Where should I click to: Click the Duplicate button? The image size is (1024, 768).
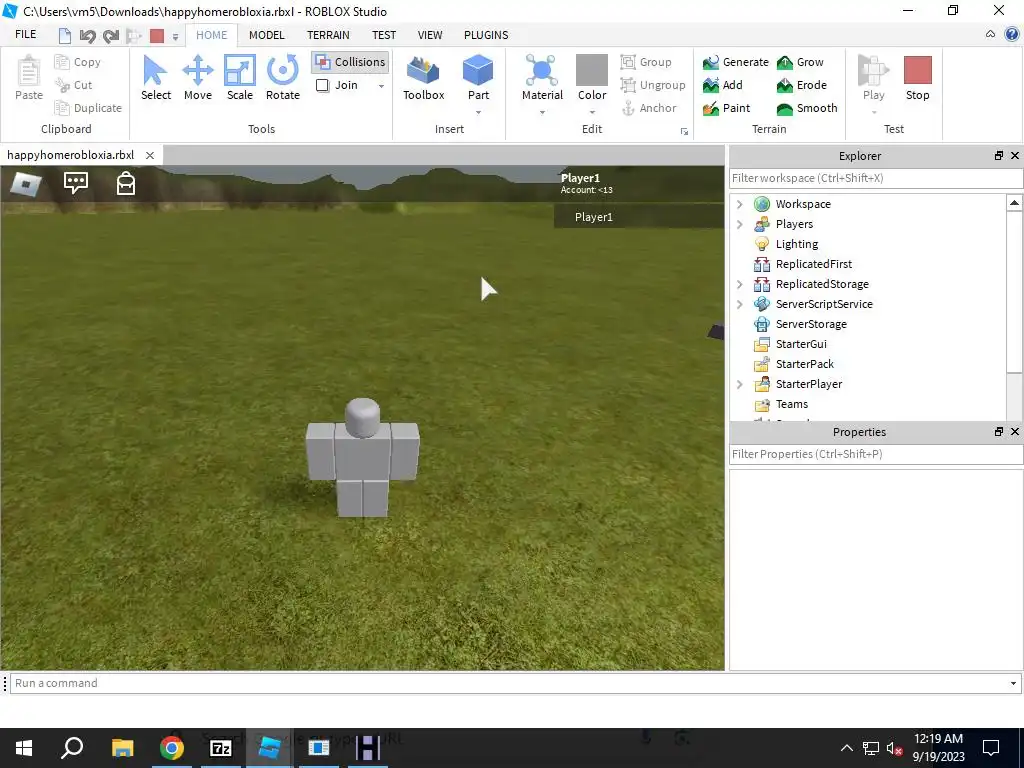coord(88,108)
